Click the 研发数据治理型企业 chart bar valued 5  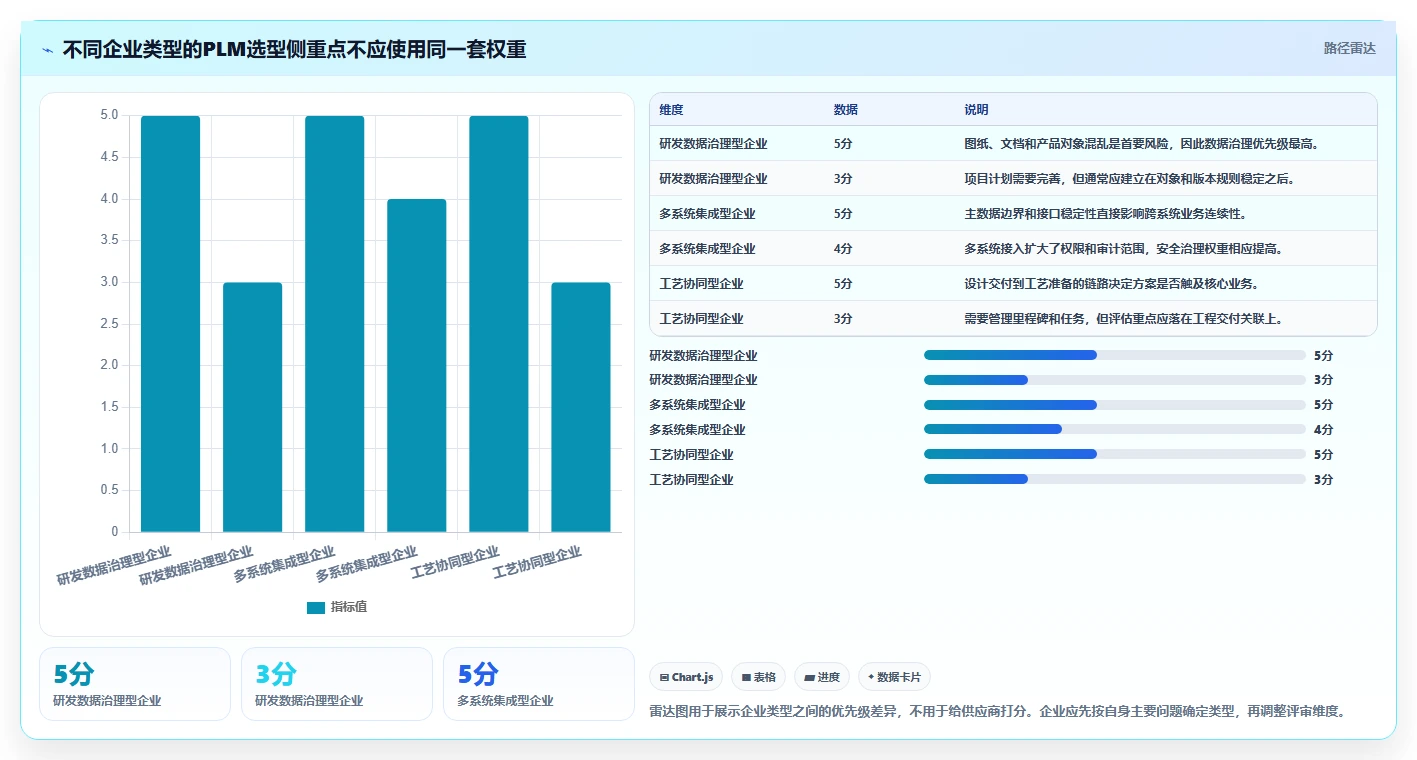pos(171,324)
